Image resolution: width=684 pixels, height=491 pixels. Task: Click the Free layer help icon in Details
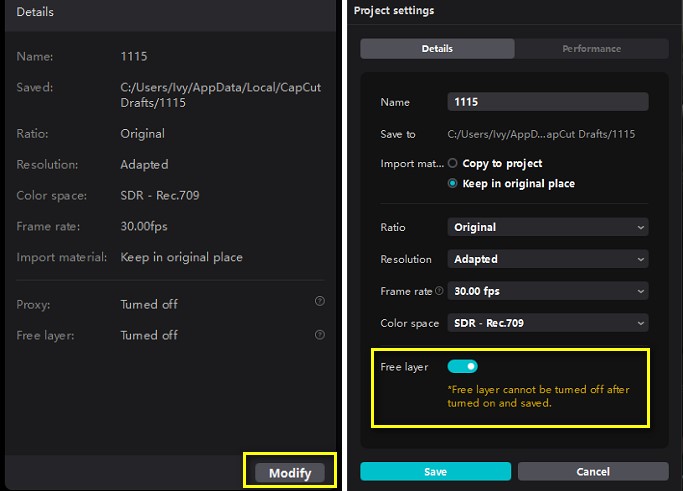[320, 334]
